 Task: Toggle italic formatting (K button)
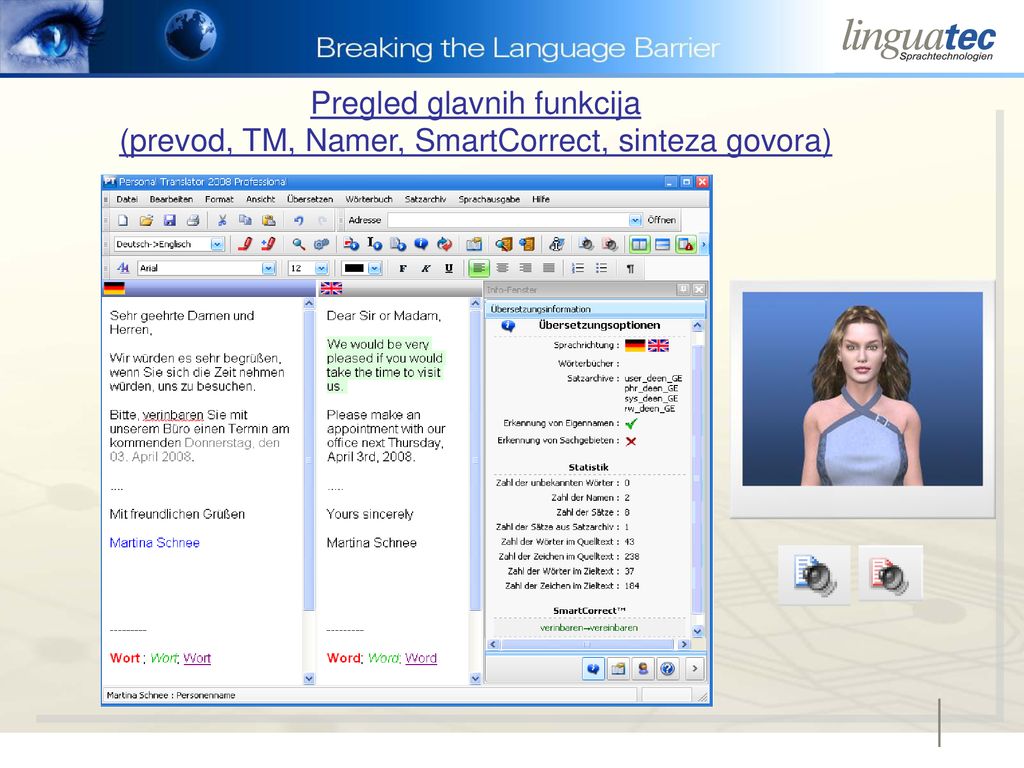[x=426, y=268]
